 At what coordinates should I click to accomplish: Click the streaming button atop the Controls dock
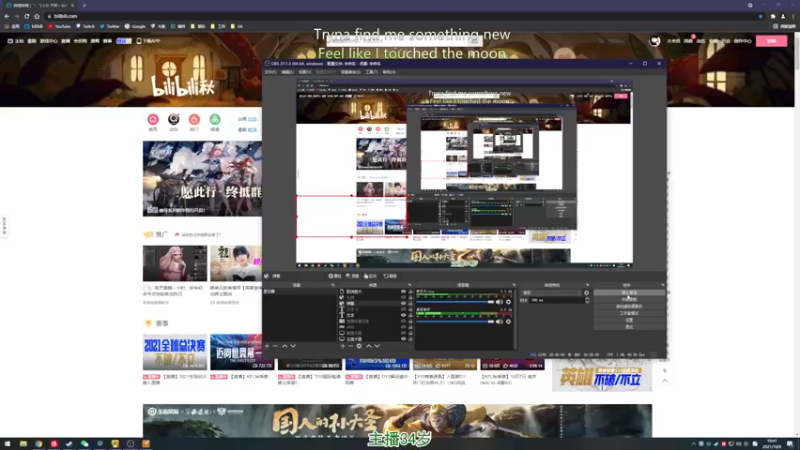pos(629,292)
